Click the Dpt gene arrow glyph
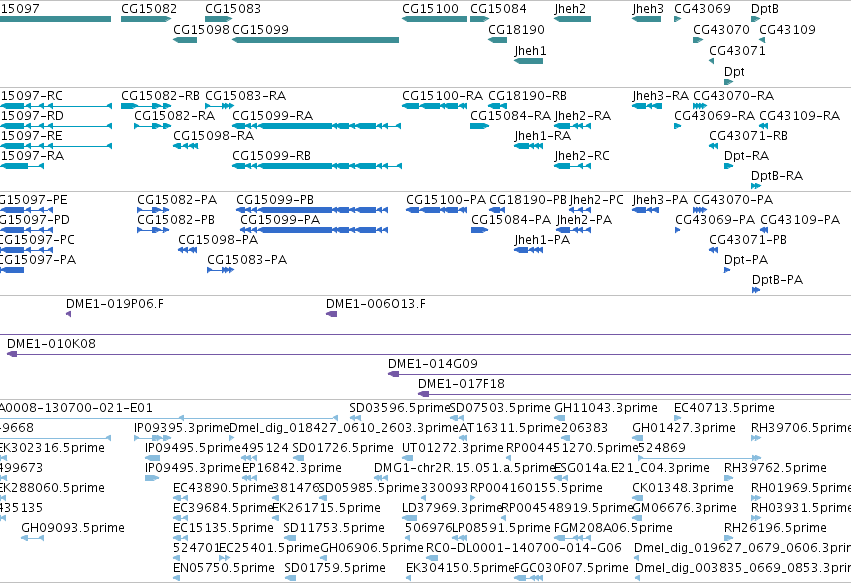 (728, 83)
